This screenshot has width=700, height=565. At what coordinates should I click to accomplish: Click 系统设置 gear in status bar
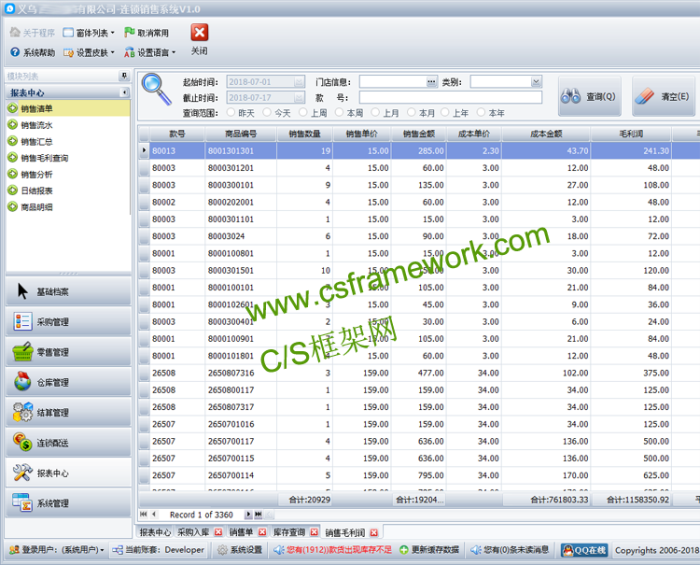pos(240,550)
